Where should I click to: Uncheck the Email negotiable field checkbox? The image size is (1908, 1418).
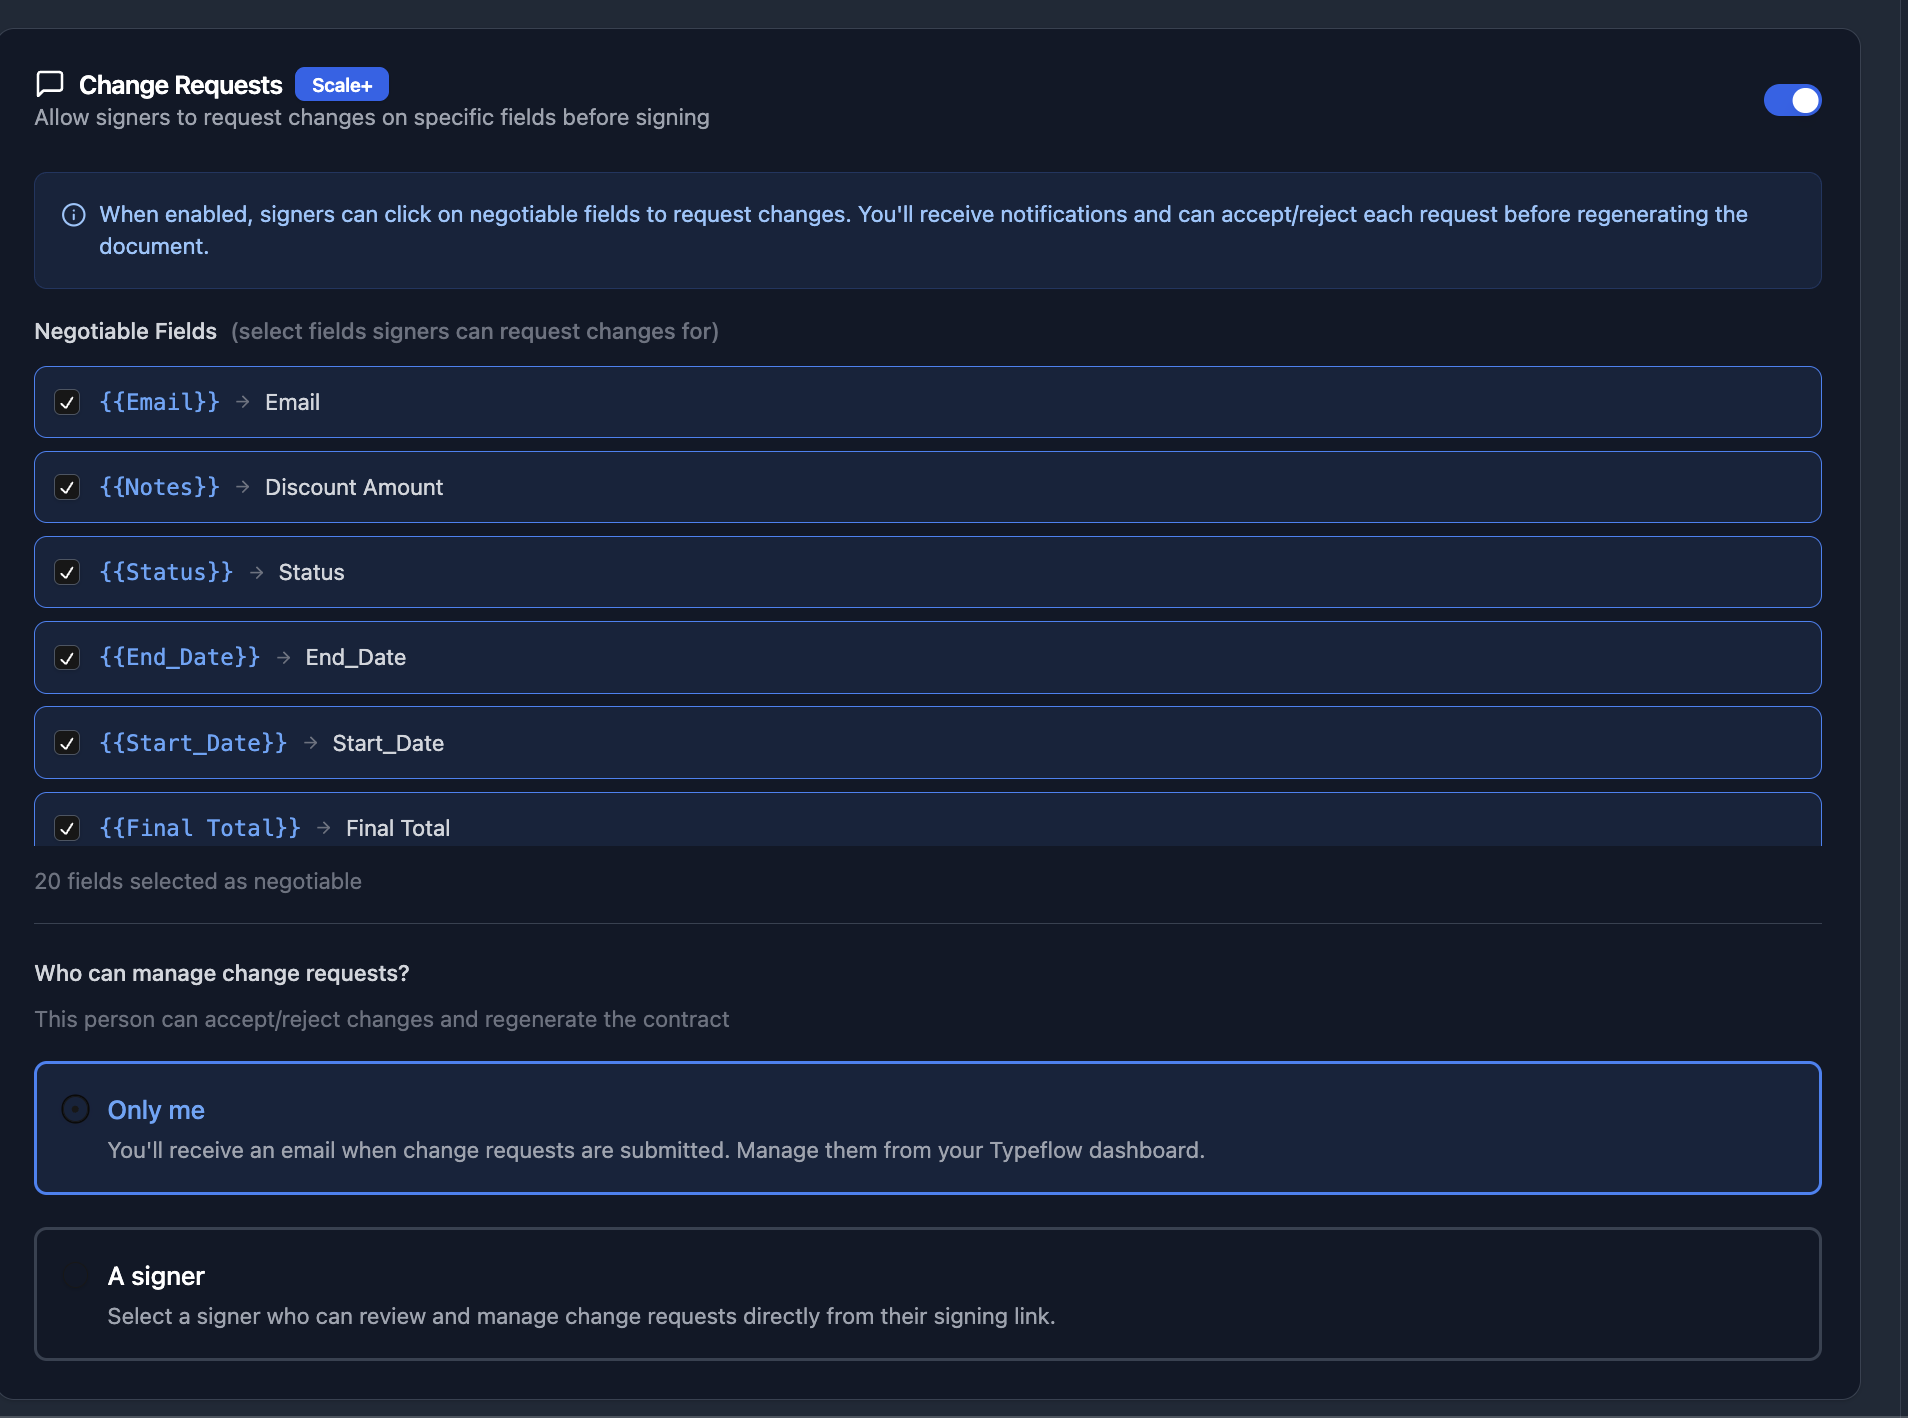[67, 402]
